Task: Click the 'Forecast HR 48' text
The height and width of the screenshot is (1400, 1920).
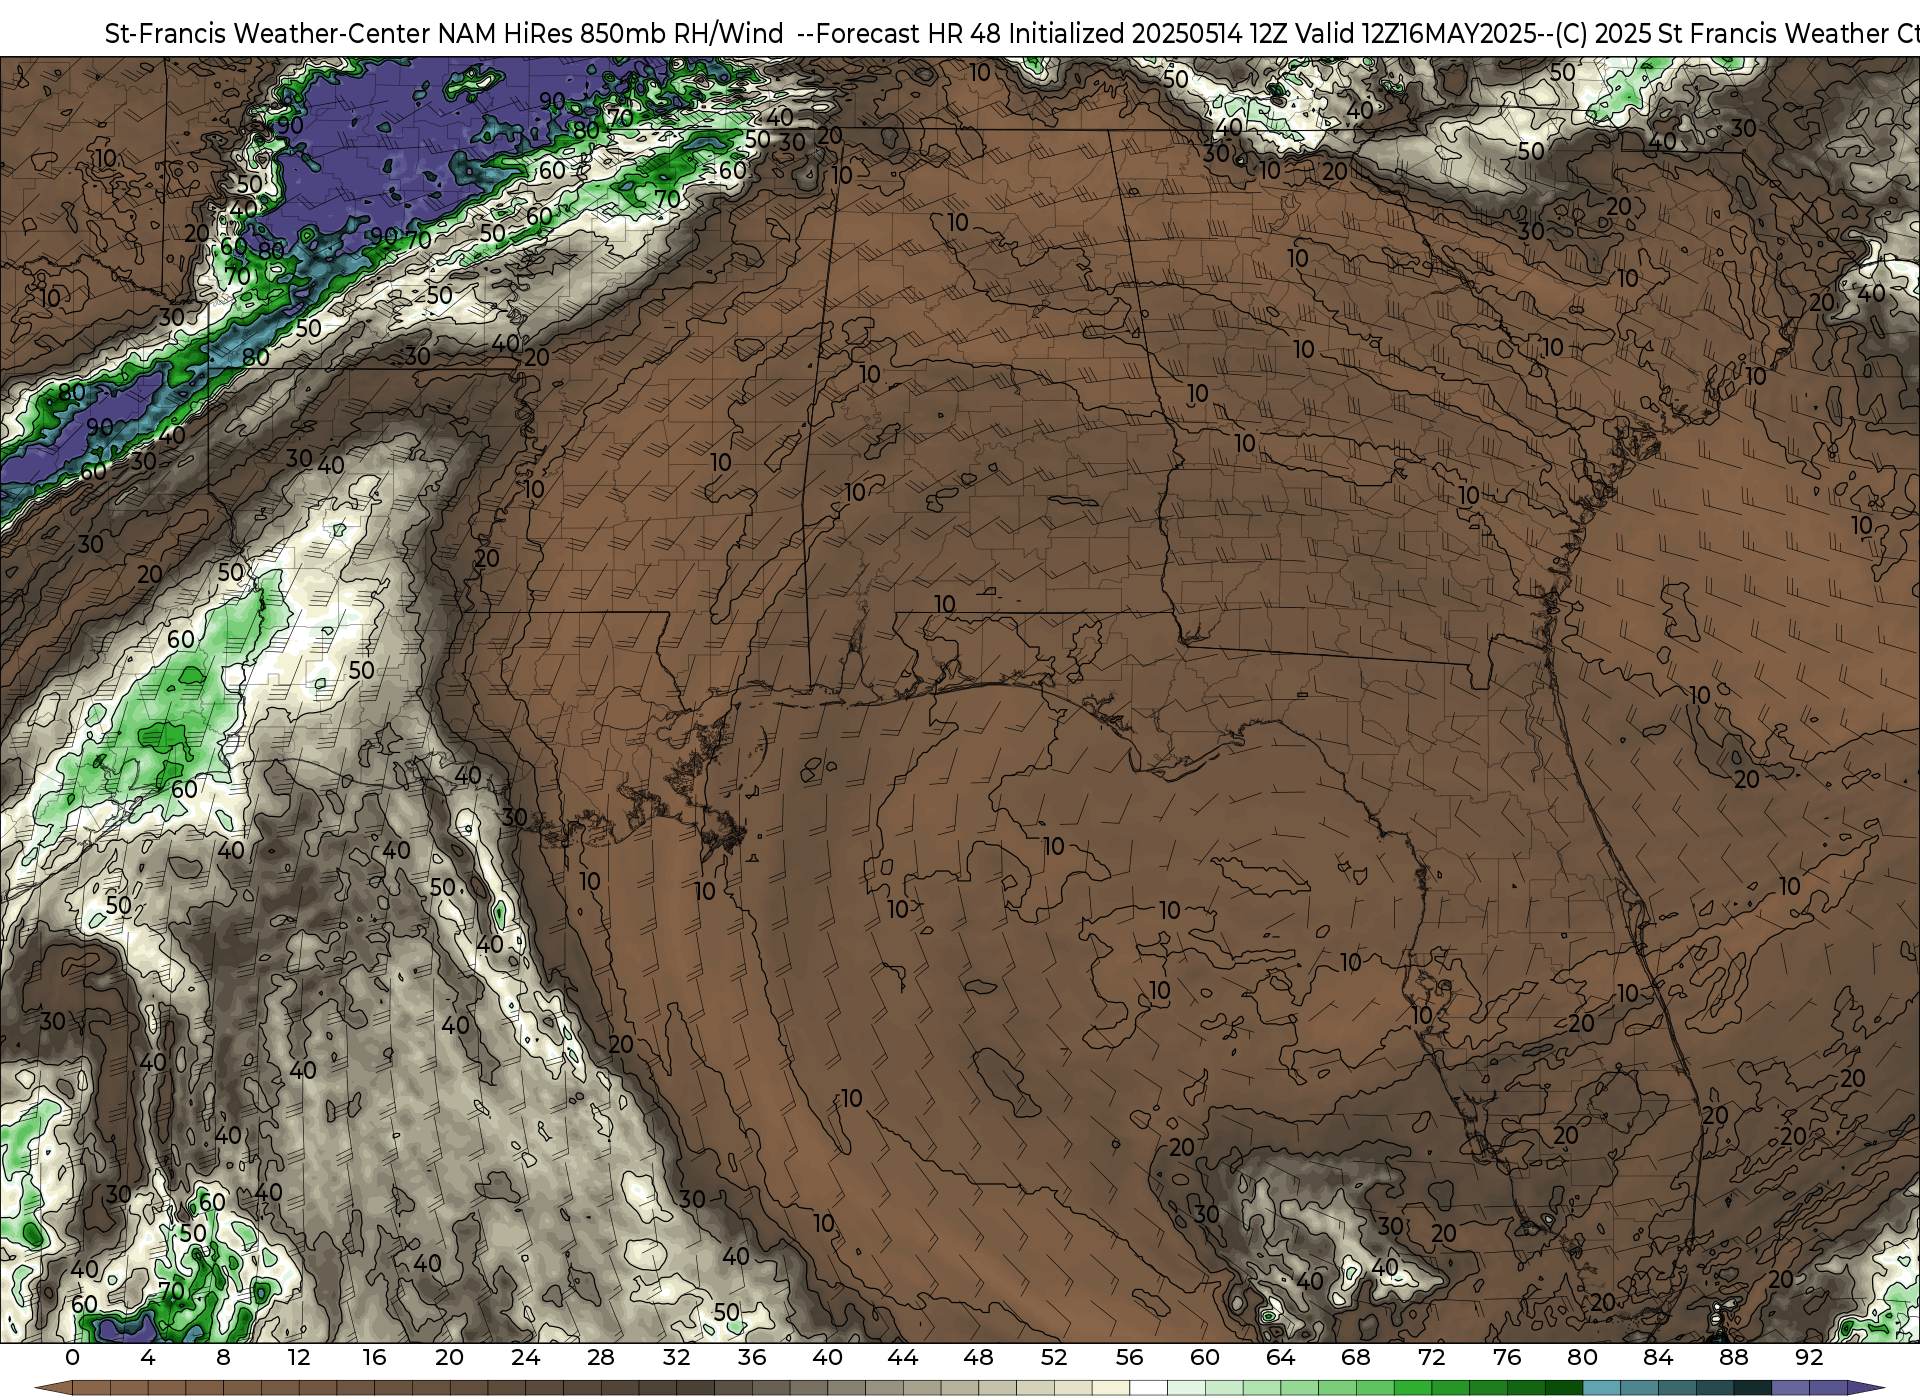Action: point(909,34)
